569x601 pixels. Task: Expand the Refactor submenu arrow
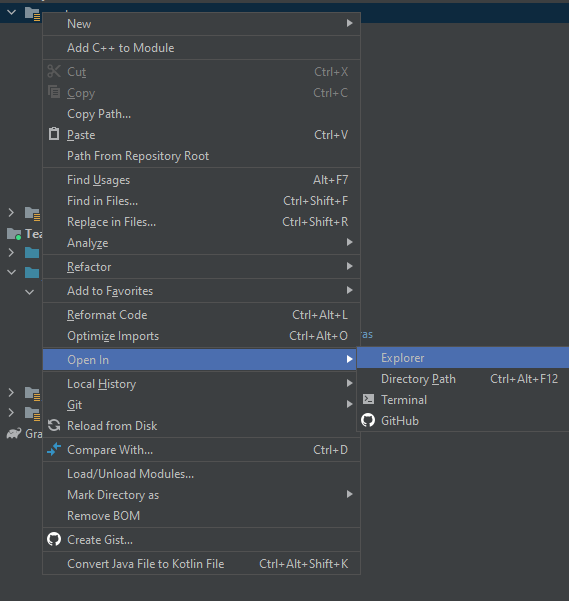pyautogui.click(x=349, y=266)
